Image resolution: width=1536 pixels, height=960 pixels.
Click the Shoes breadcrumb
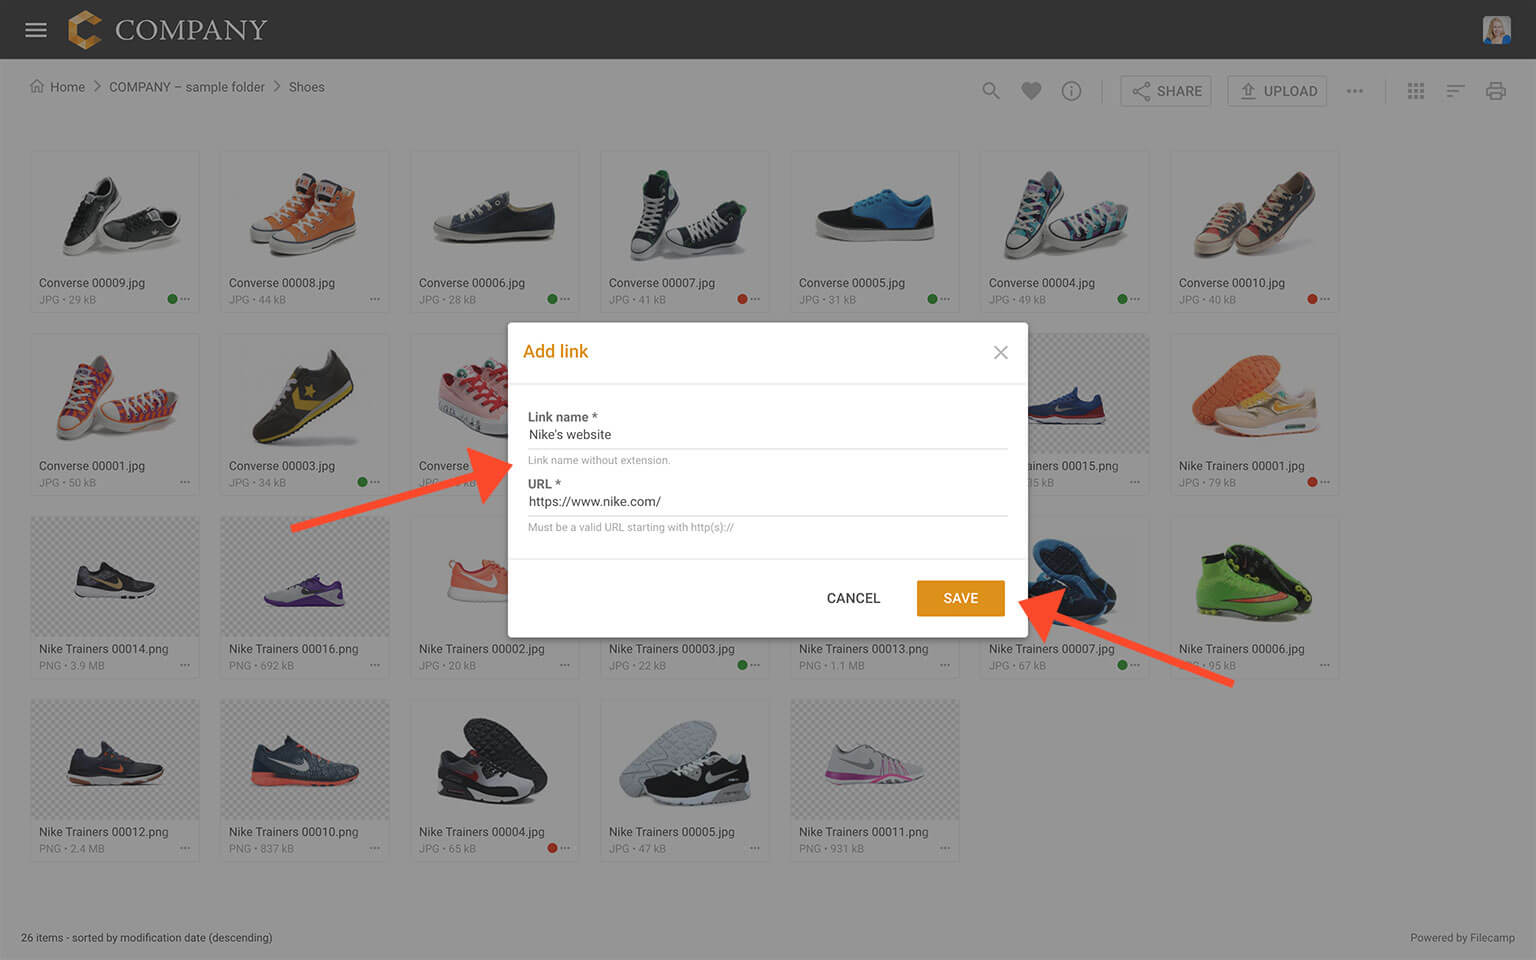(306, 87)
